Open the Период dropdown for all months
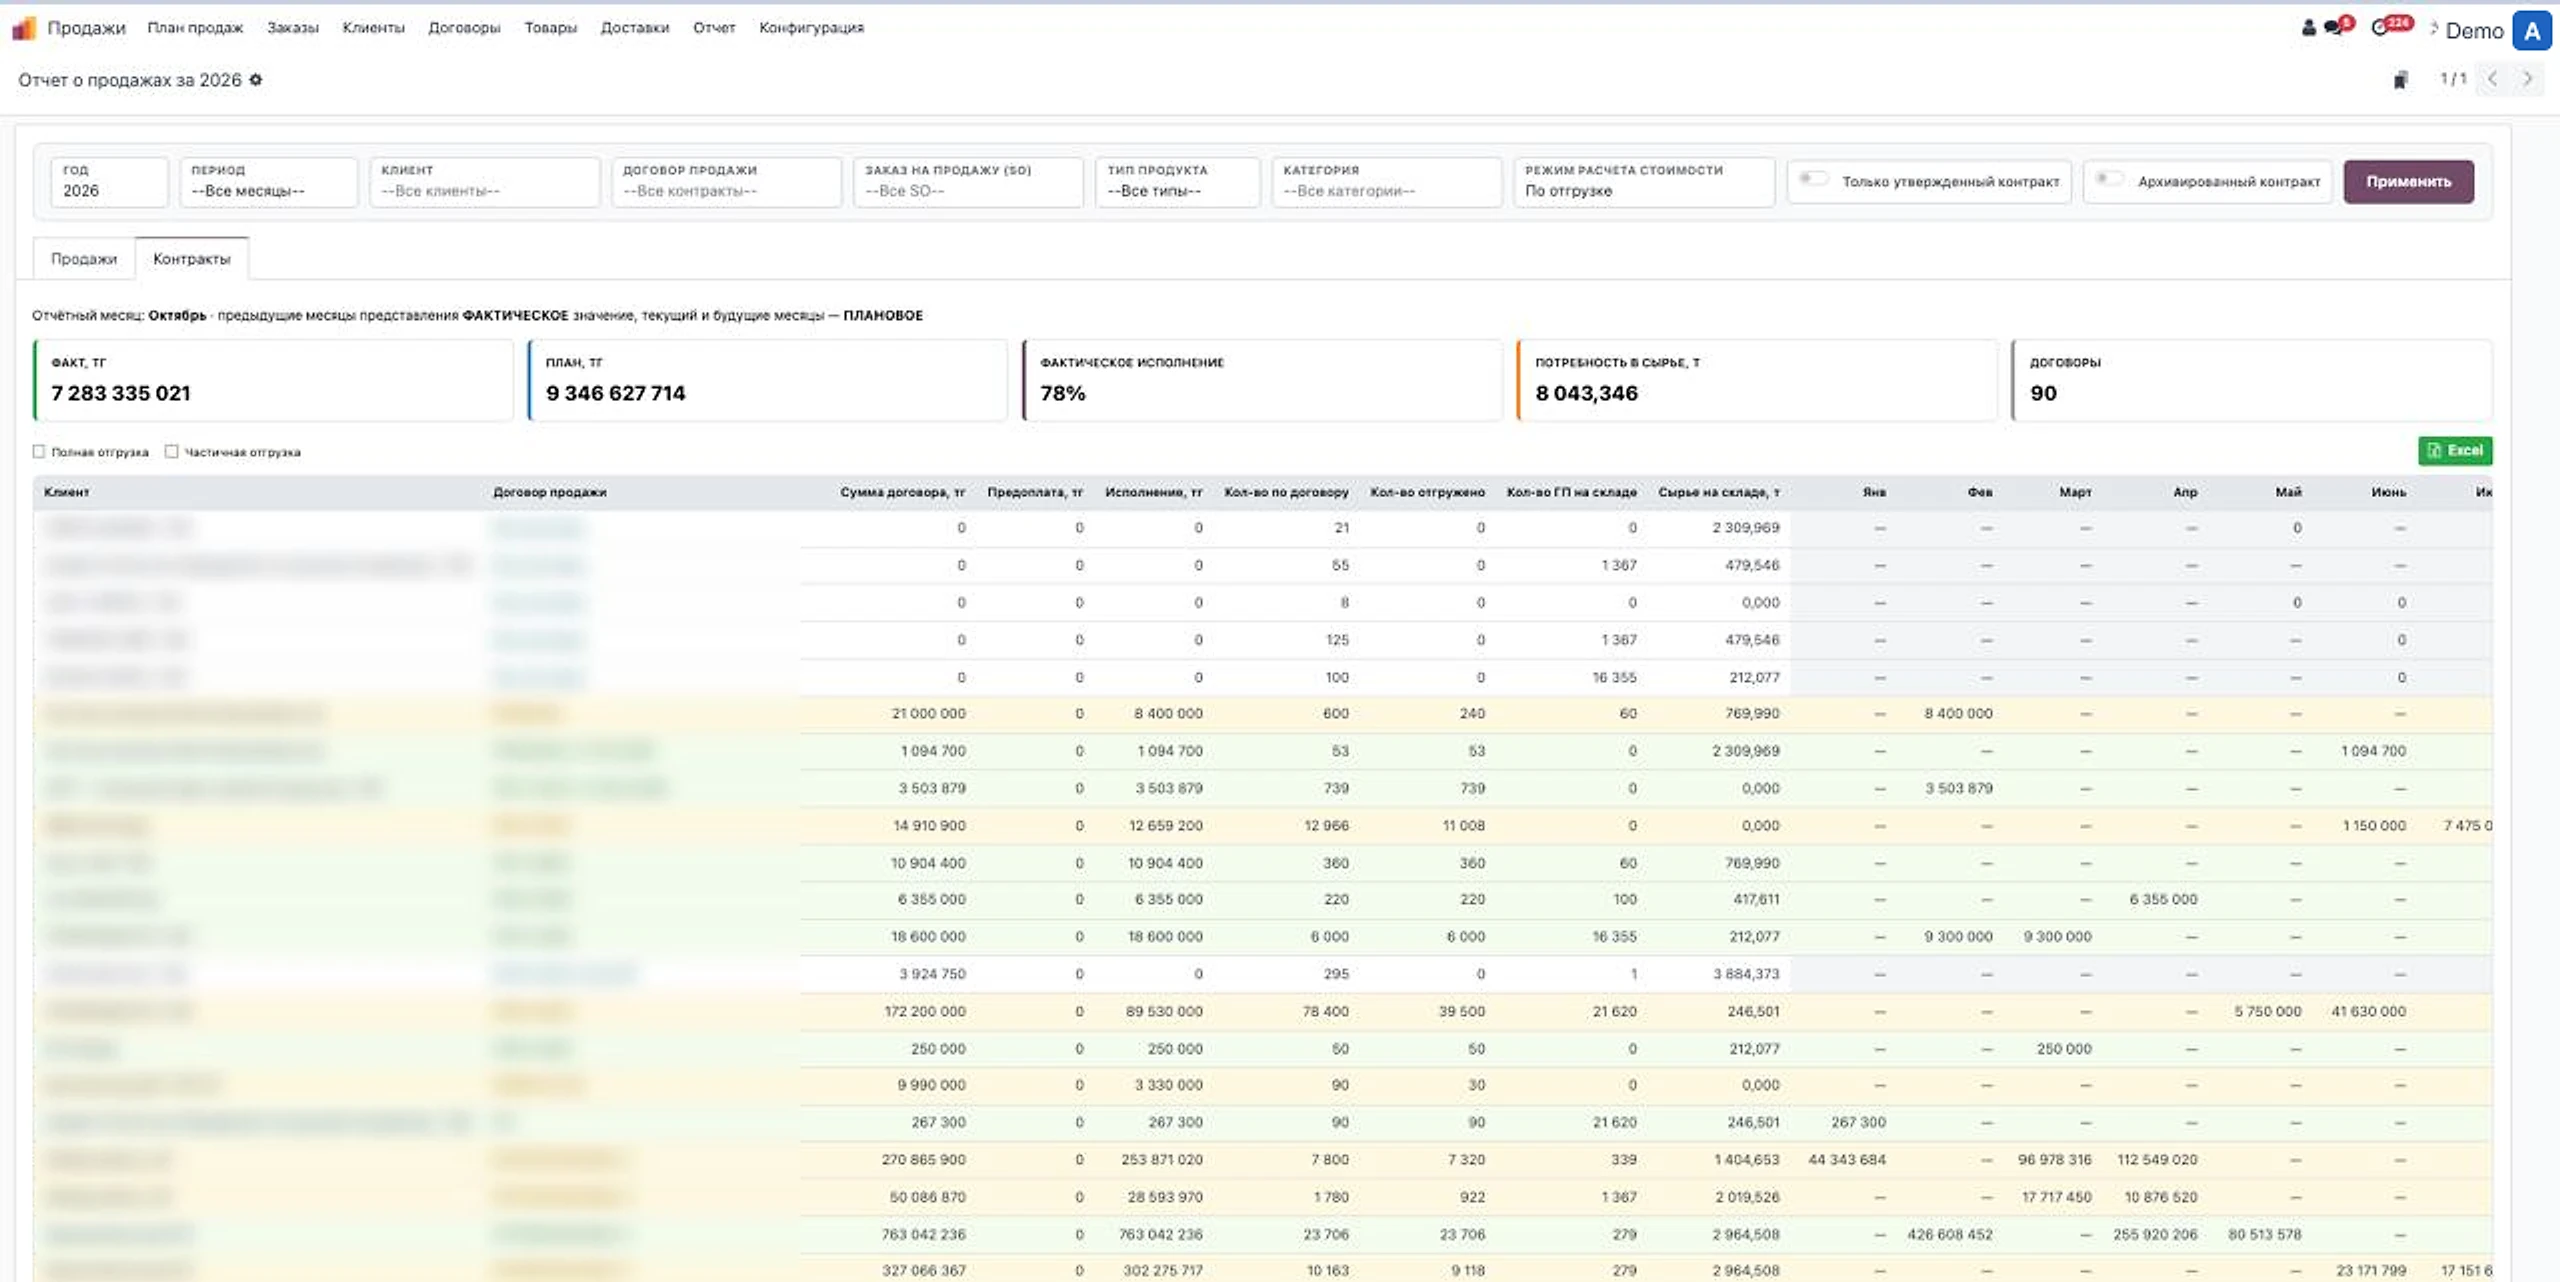 [x=269, y=182]
